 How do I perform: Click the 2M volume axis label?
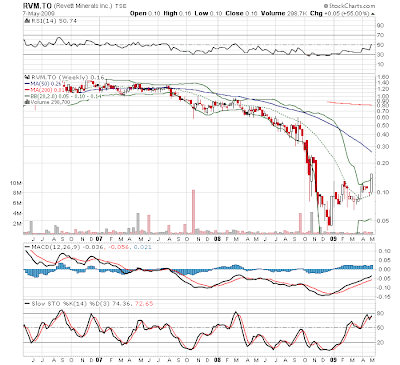pos(17,224)
